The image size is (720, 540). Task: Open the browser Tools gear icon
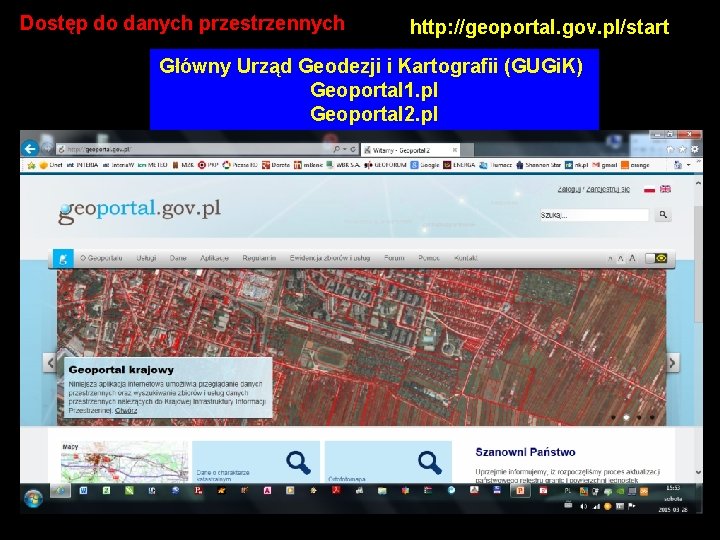coord(695,149)
